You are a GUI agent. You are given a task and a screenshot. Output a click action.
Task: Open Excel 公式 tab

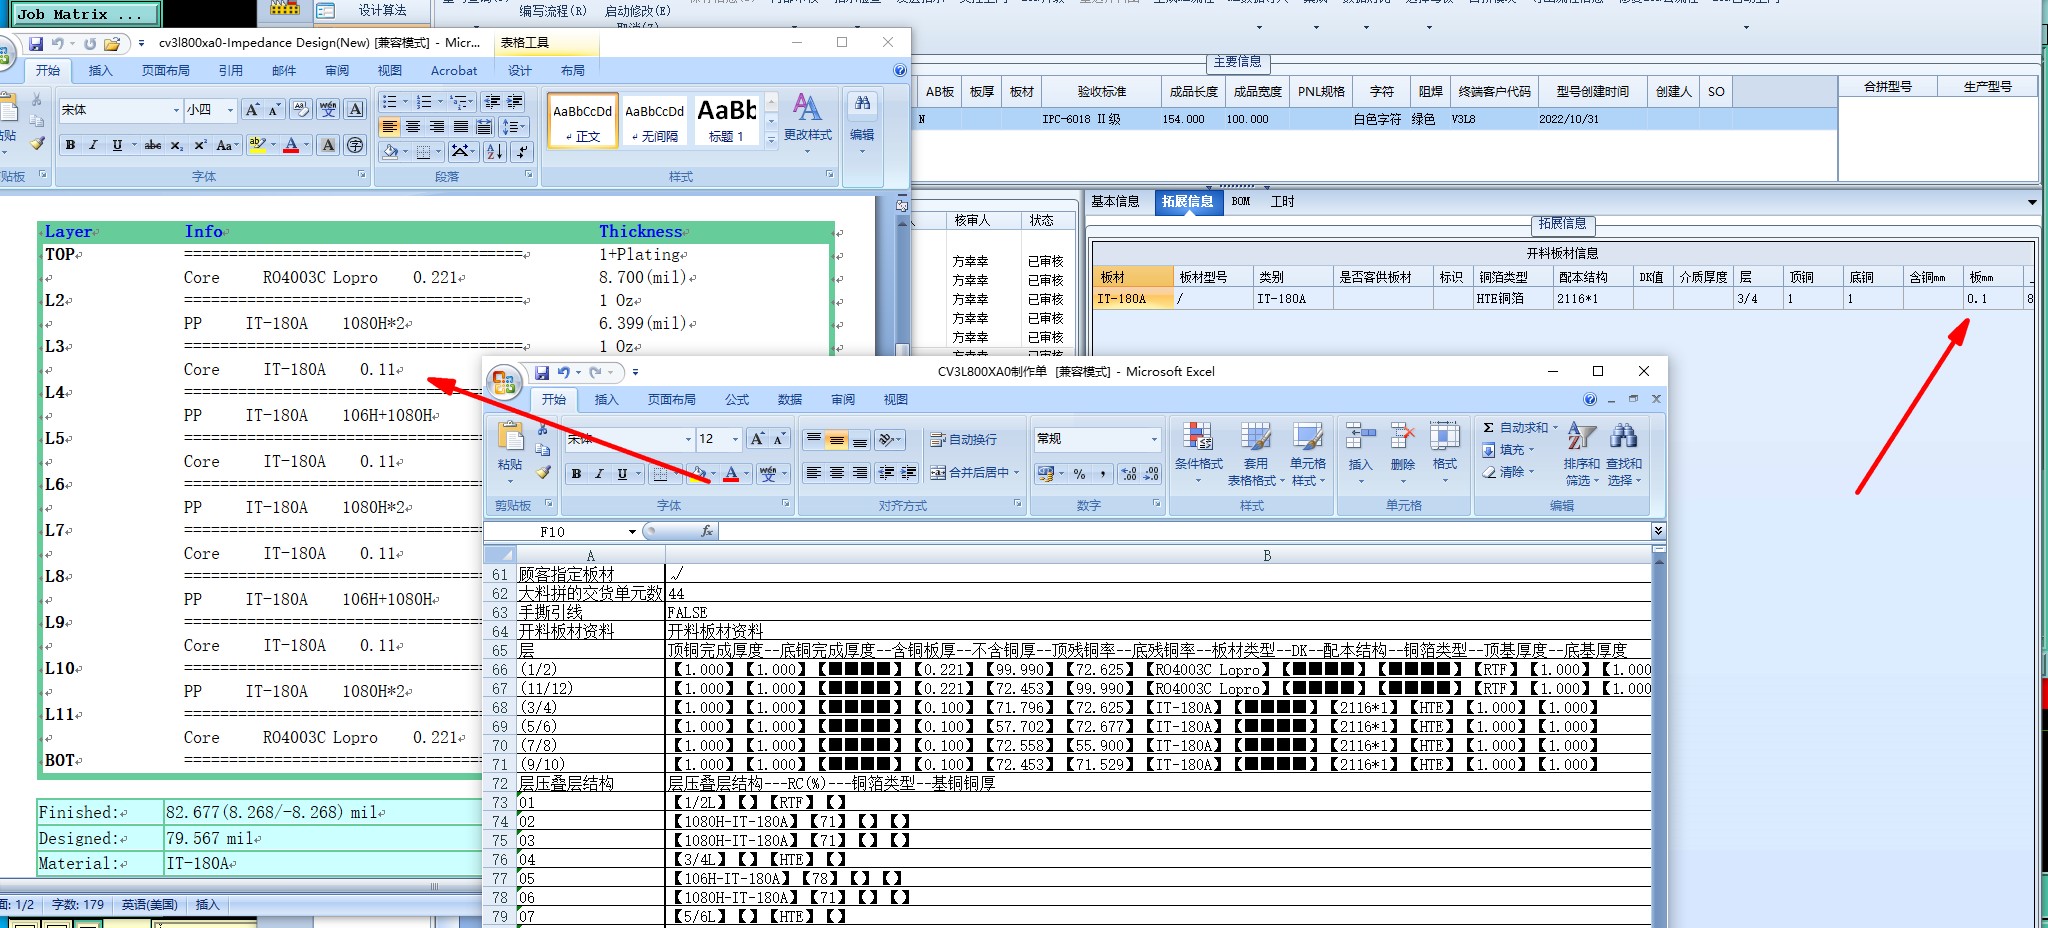pyautogui.click(x=737, y=399)
